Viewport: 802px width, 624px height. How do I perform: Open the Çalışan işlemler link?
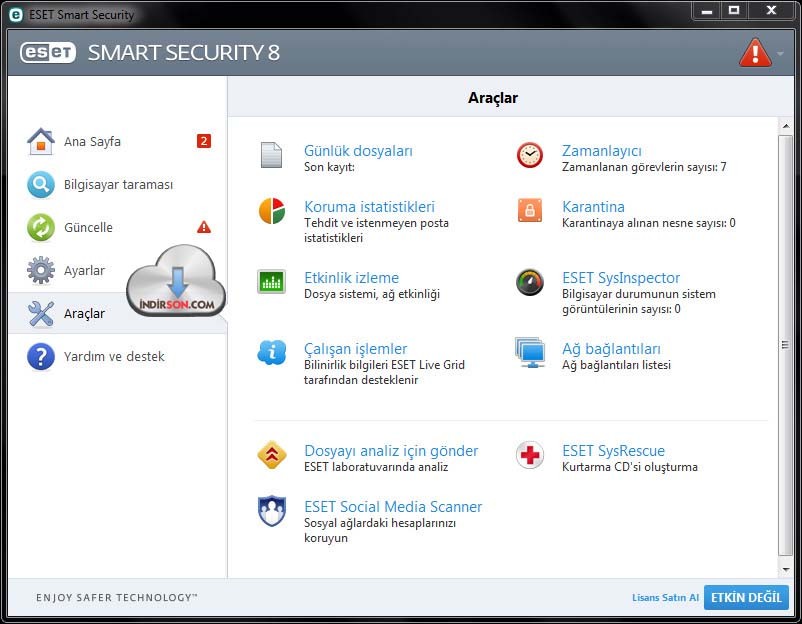coord(355,349)
